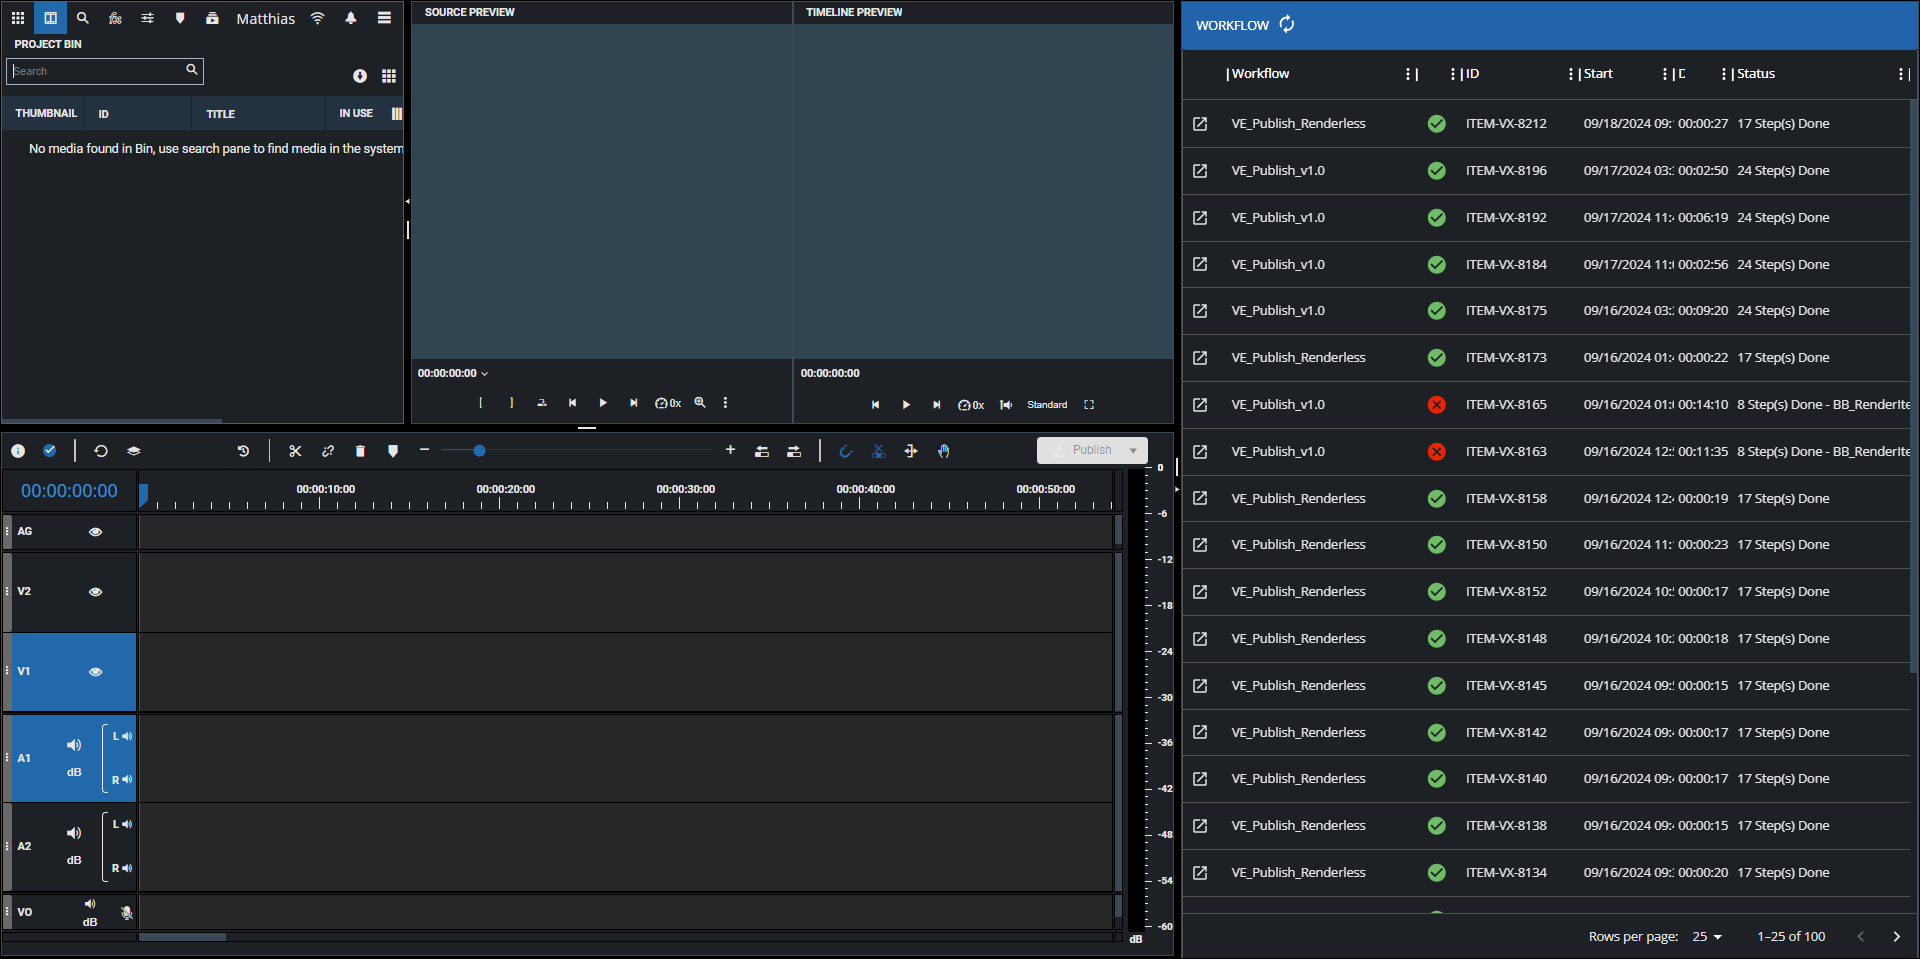Image resolution: width=1920 pixels, height=959 pixels.
Task: Open the source timecode dropdown chevron
Action: click(x=484, y=373)
